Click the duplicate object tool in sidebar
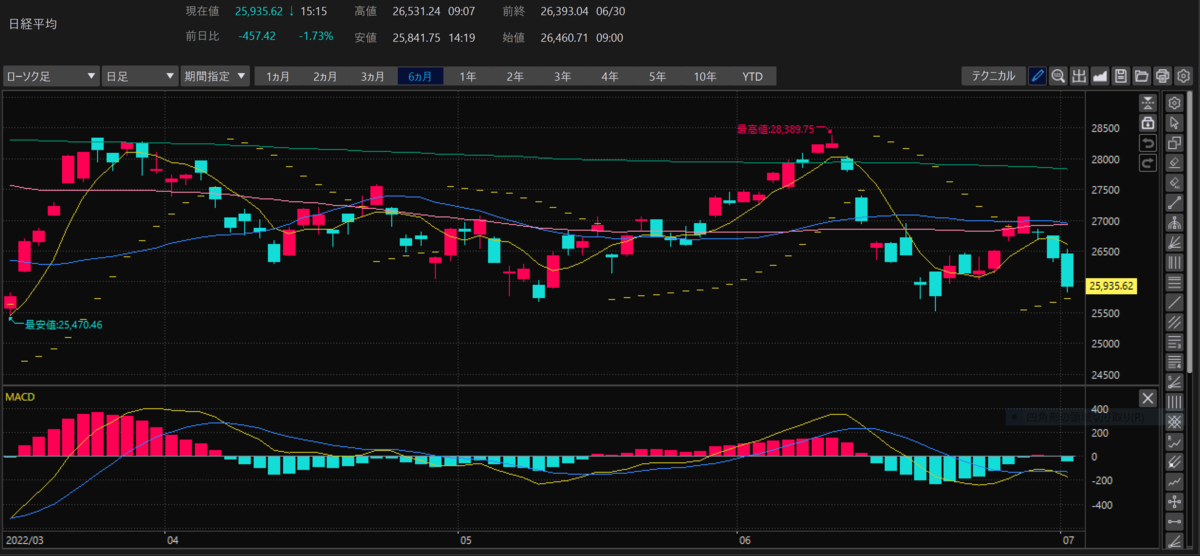Screen dimensions: 1200x556 pyautogui.click(x=1175, y=143)
